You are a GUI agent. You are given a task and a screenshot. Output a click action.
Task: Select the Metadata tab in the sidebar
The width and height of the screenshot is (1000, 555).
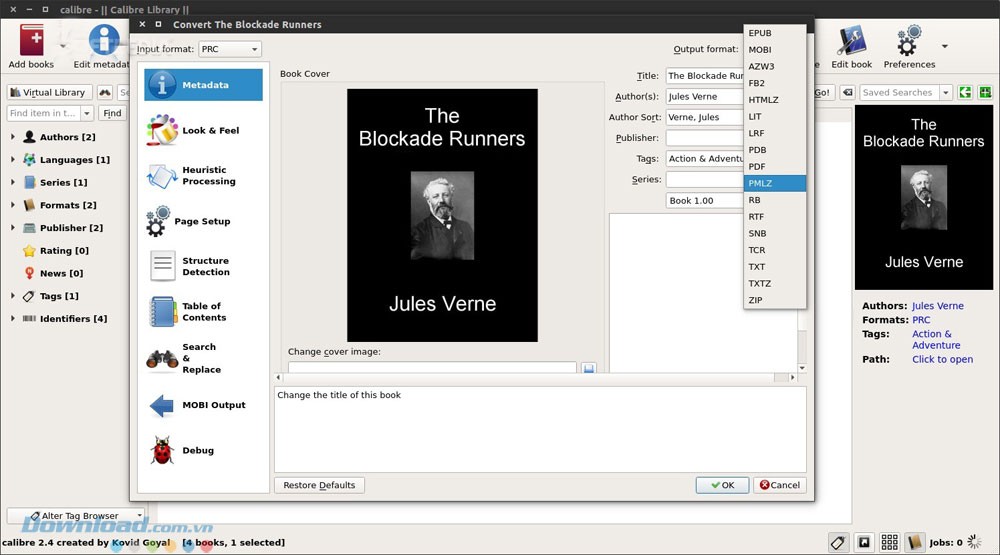coord(204,85)
